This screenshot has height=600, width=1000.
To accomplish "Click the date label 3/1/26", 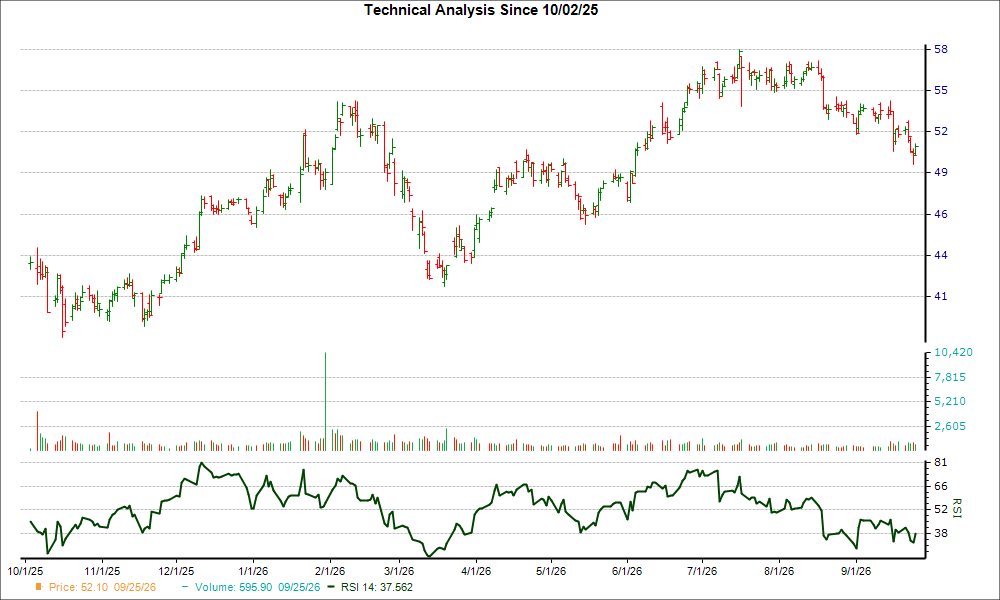I will pyautogui.click(x=398, y=571).
